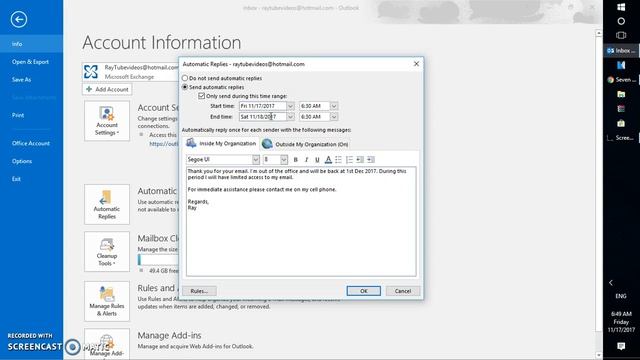Viewport: 640px width, 360px height.
Task: Close the Automatic Replies dialog
Action: [x=416, y=64]
